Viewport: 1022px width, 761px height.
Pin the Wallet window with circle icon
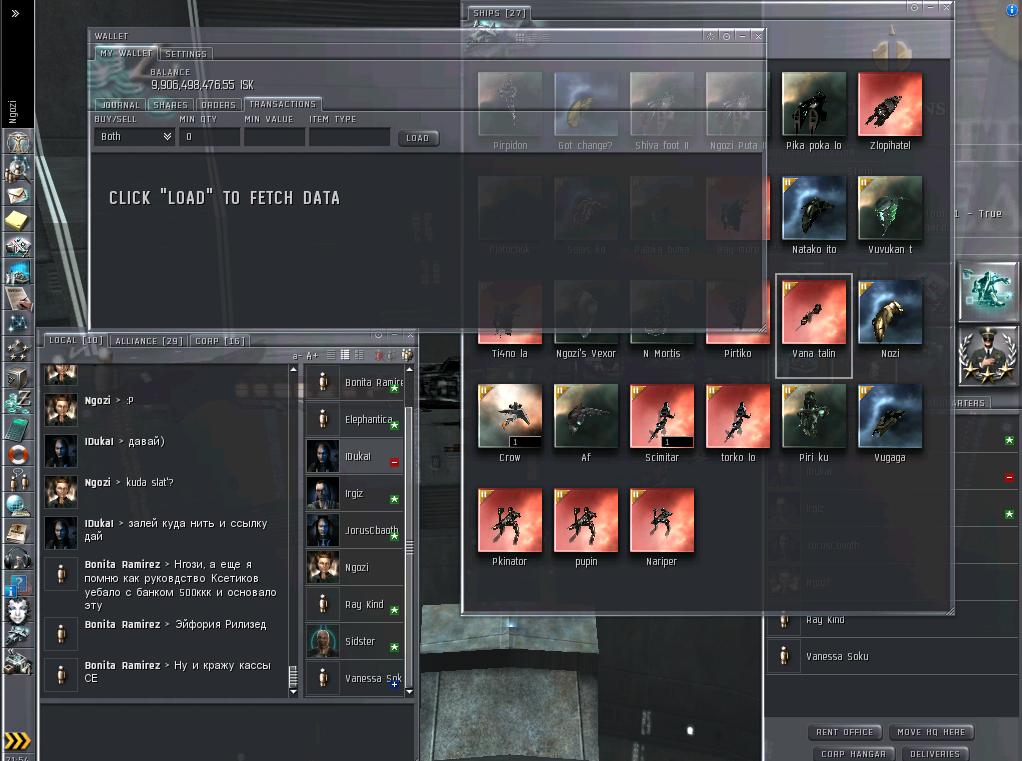tap(727, 36)
